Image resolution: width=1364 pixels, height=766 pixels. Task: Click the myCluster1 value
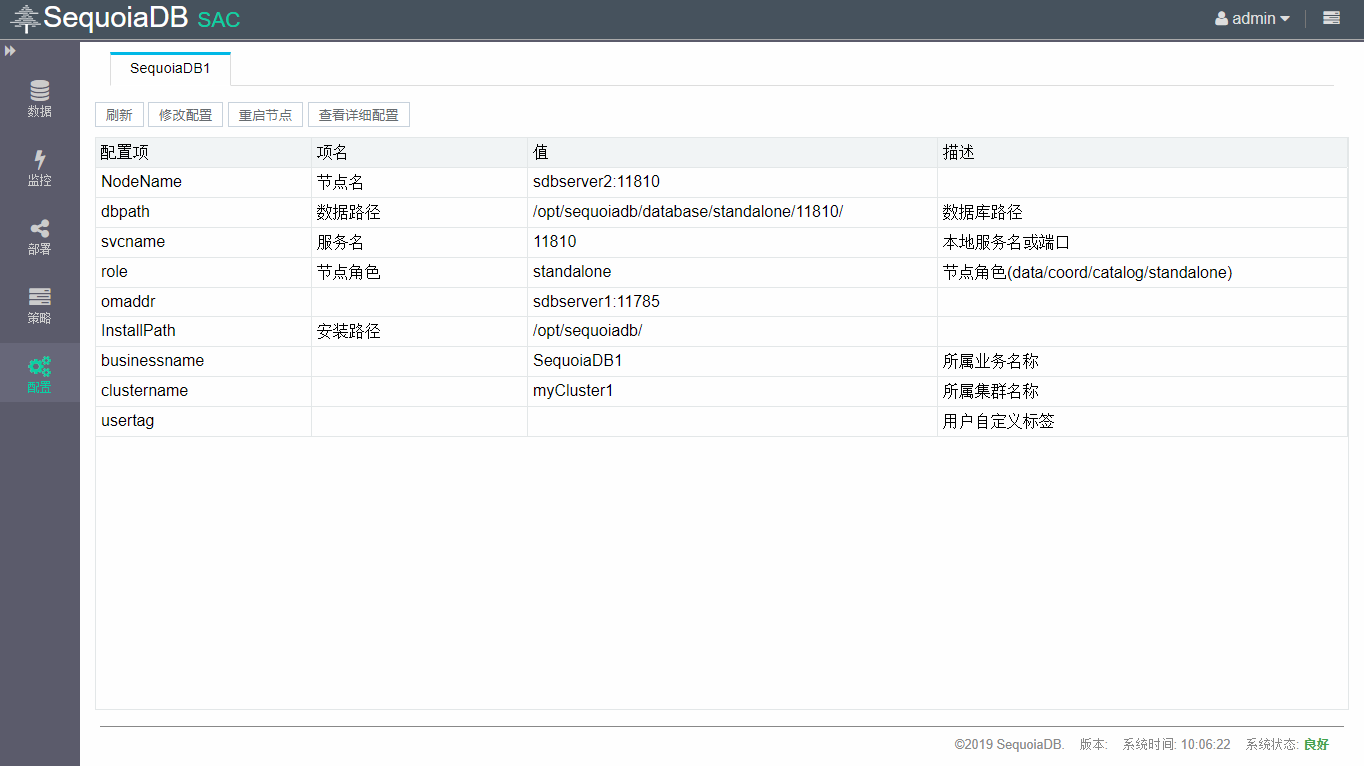click(573, 391)
